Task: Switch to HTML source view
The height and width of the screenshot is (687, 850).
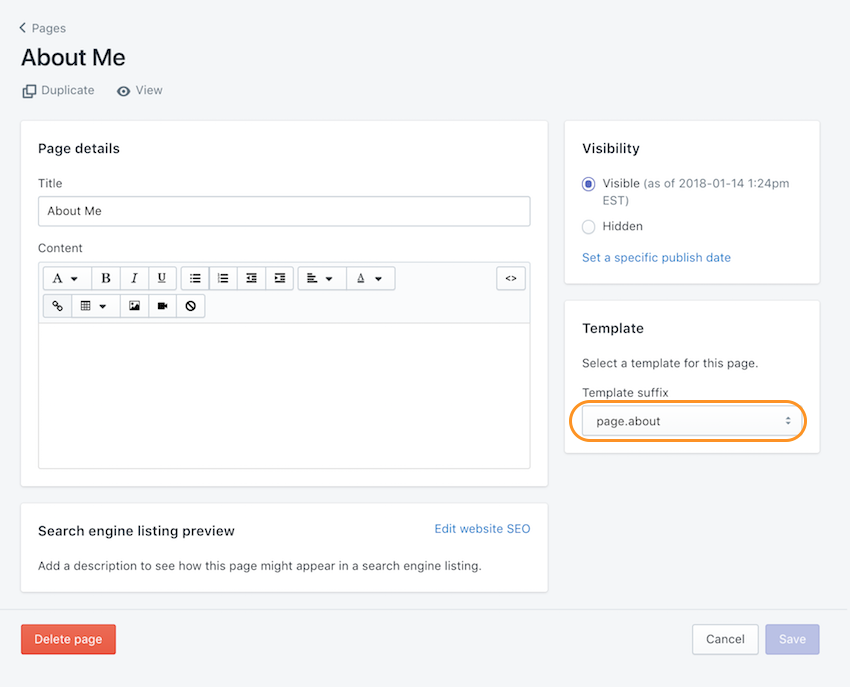Action: tap(510, 278)
